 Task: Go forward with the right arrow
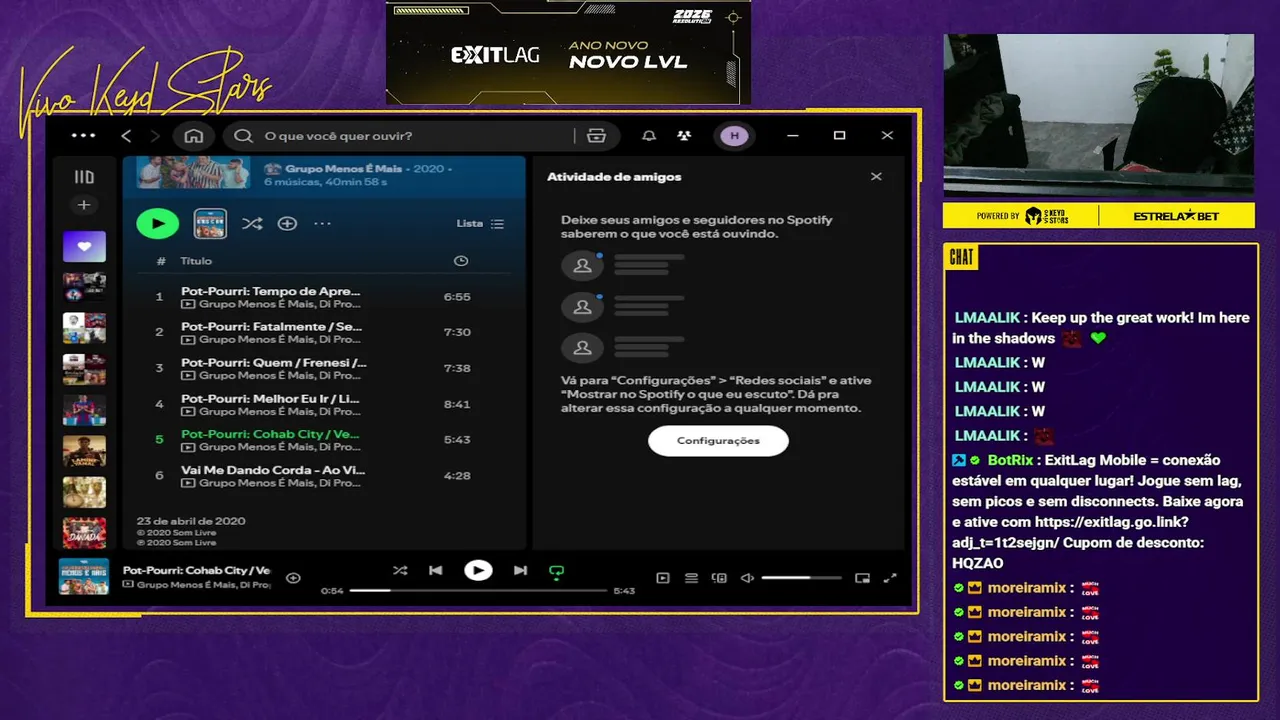[x=155, y=136]
